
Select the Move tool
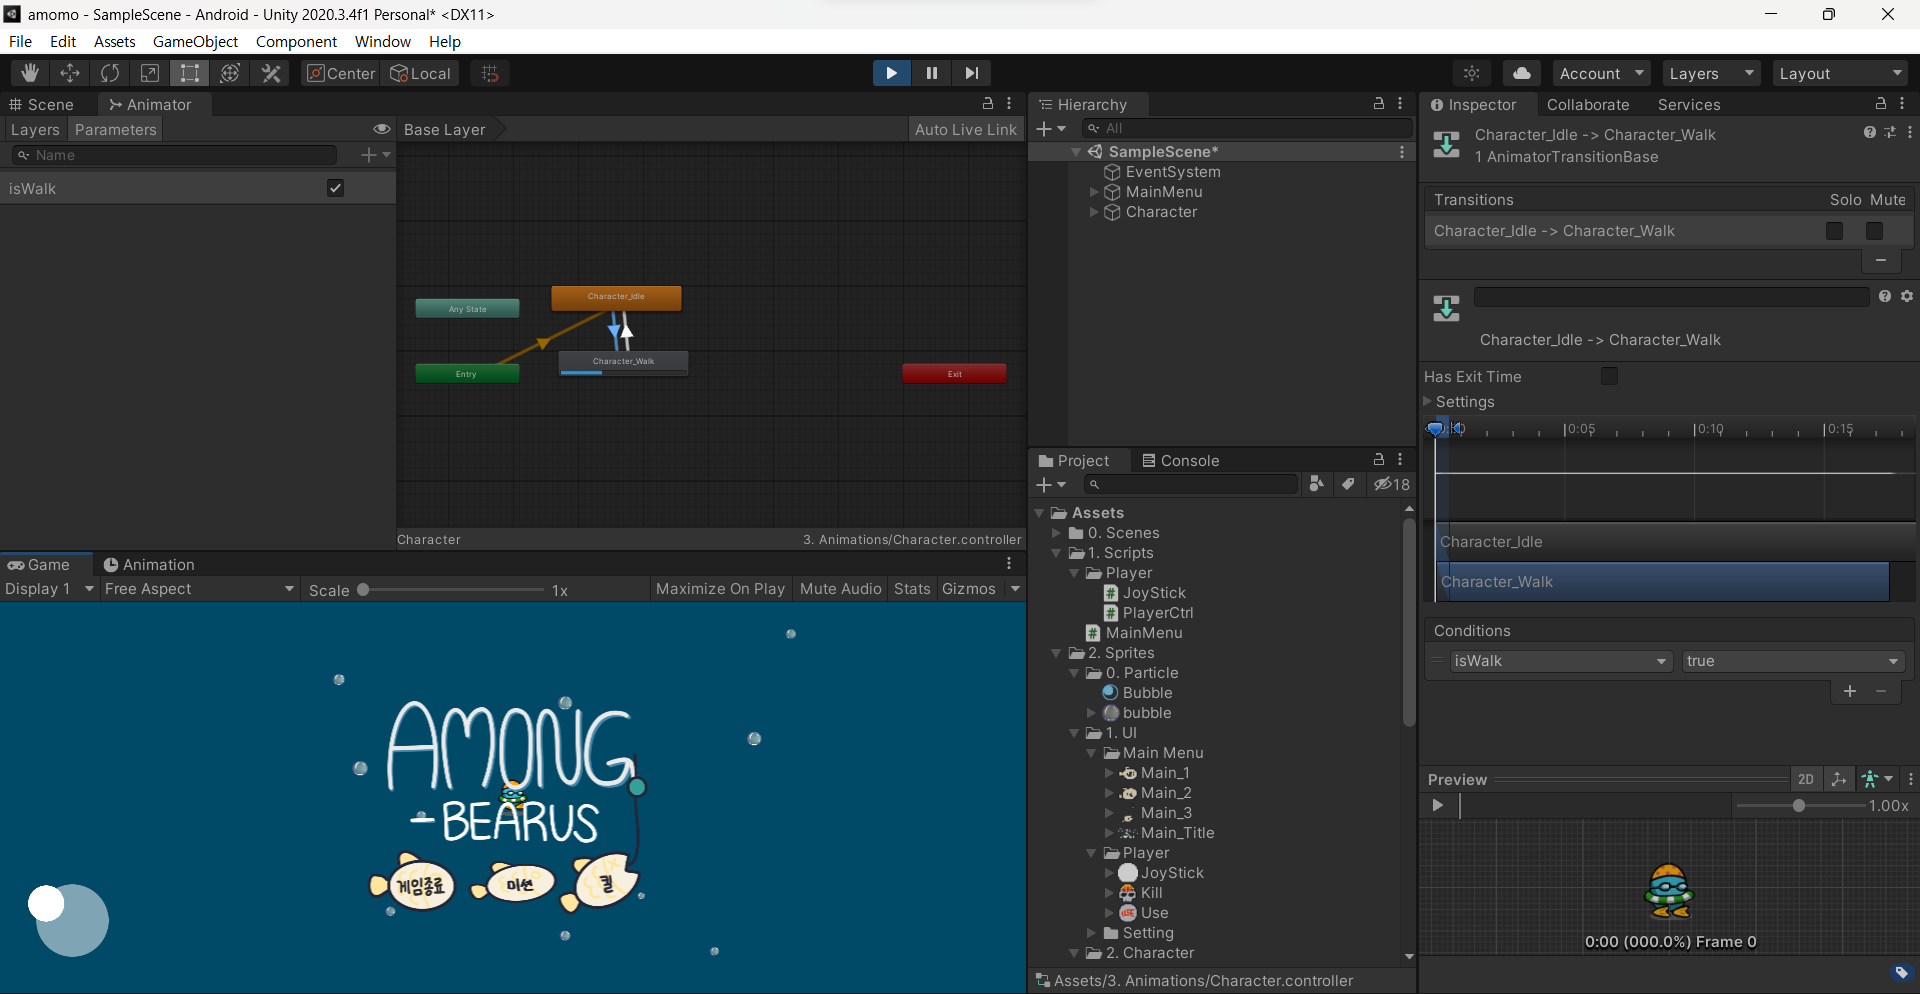click(x=70, y=73)
